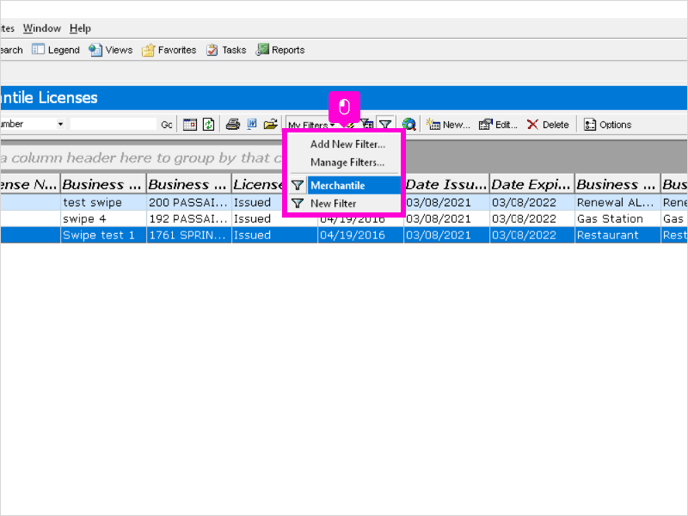Viewport: 688px width, 516px height.
Task: Open the Window menu
Action: [42, 29]
